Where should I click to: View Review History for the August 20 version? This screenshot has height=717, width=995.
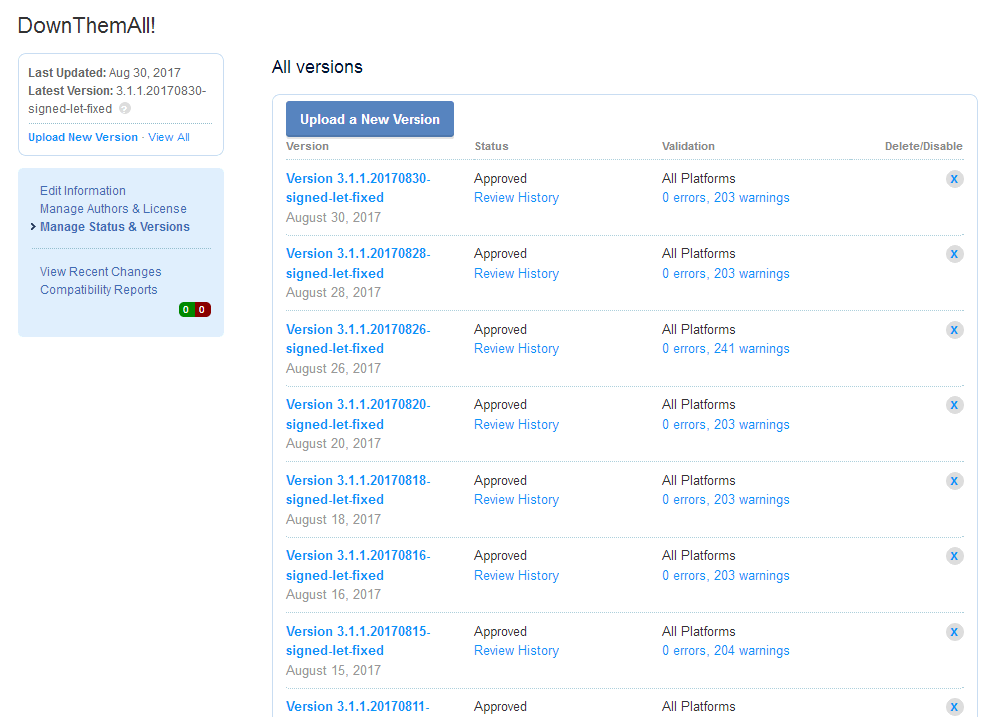[517, 424]
